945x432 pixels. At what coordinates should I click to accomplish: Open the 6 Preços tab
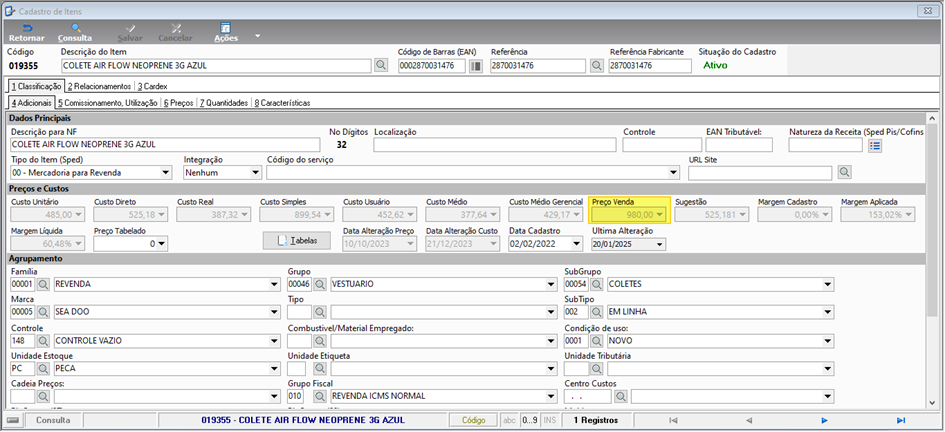coord(178,103)
